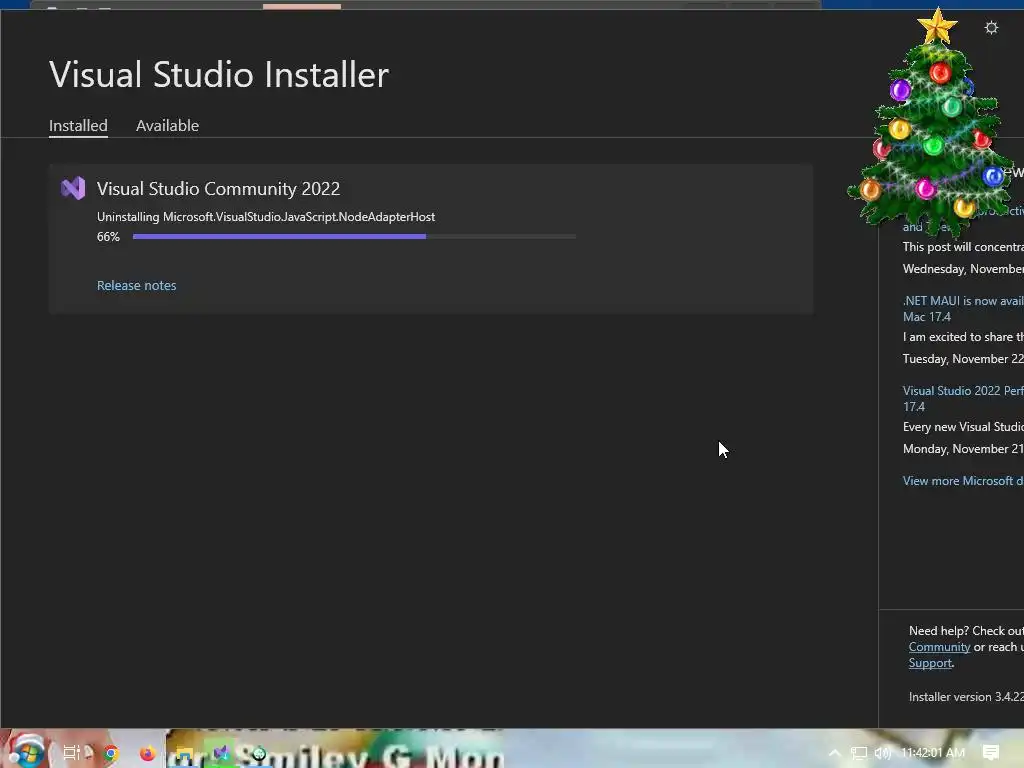1024x768 pixels.
Task: Click the 66% progress percentage label
Action: coord(108,236)
